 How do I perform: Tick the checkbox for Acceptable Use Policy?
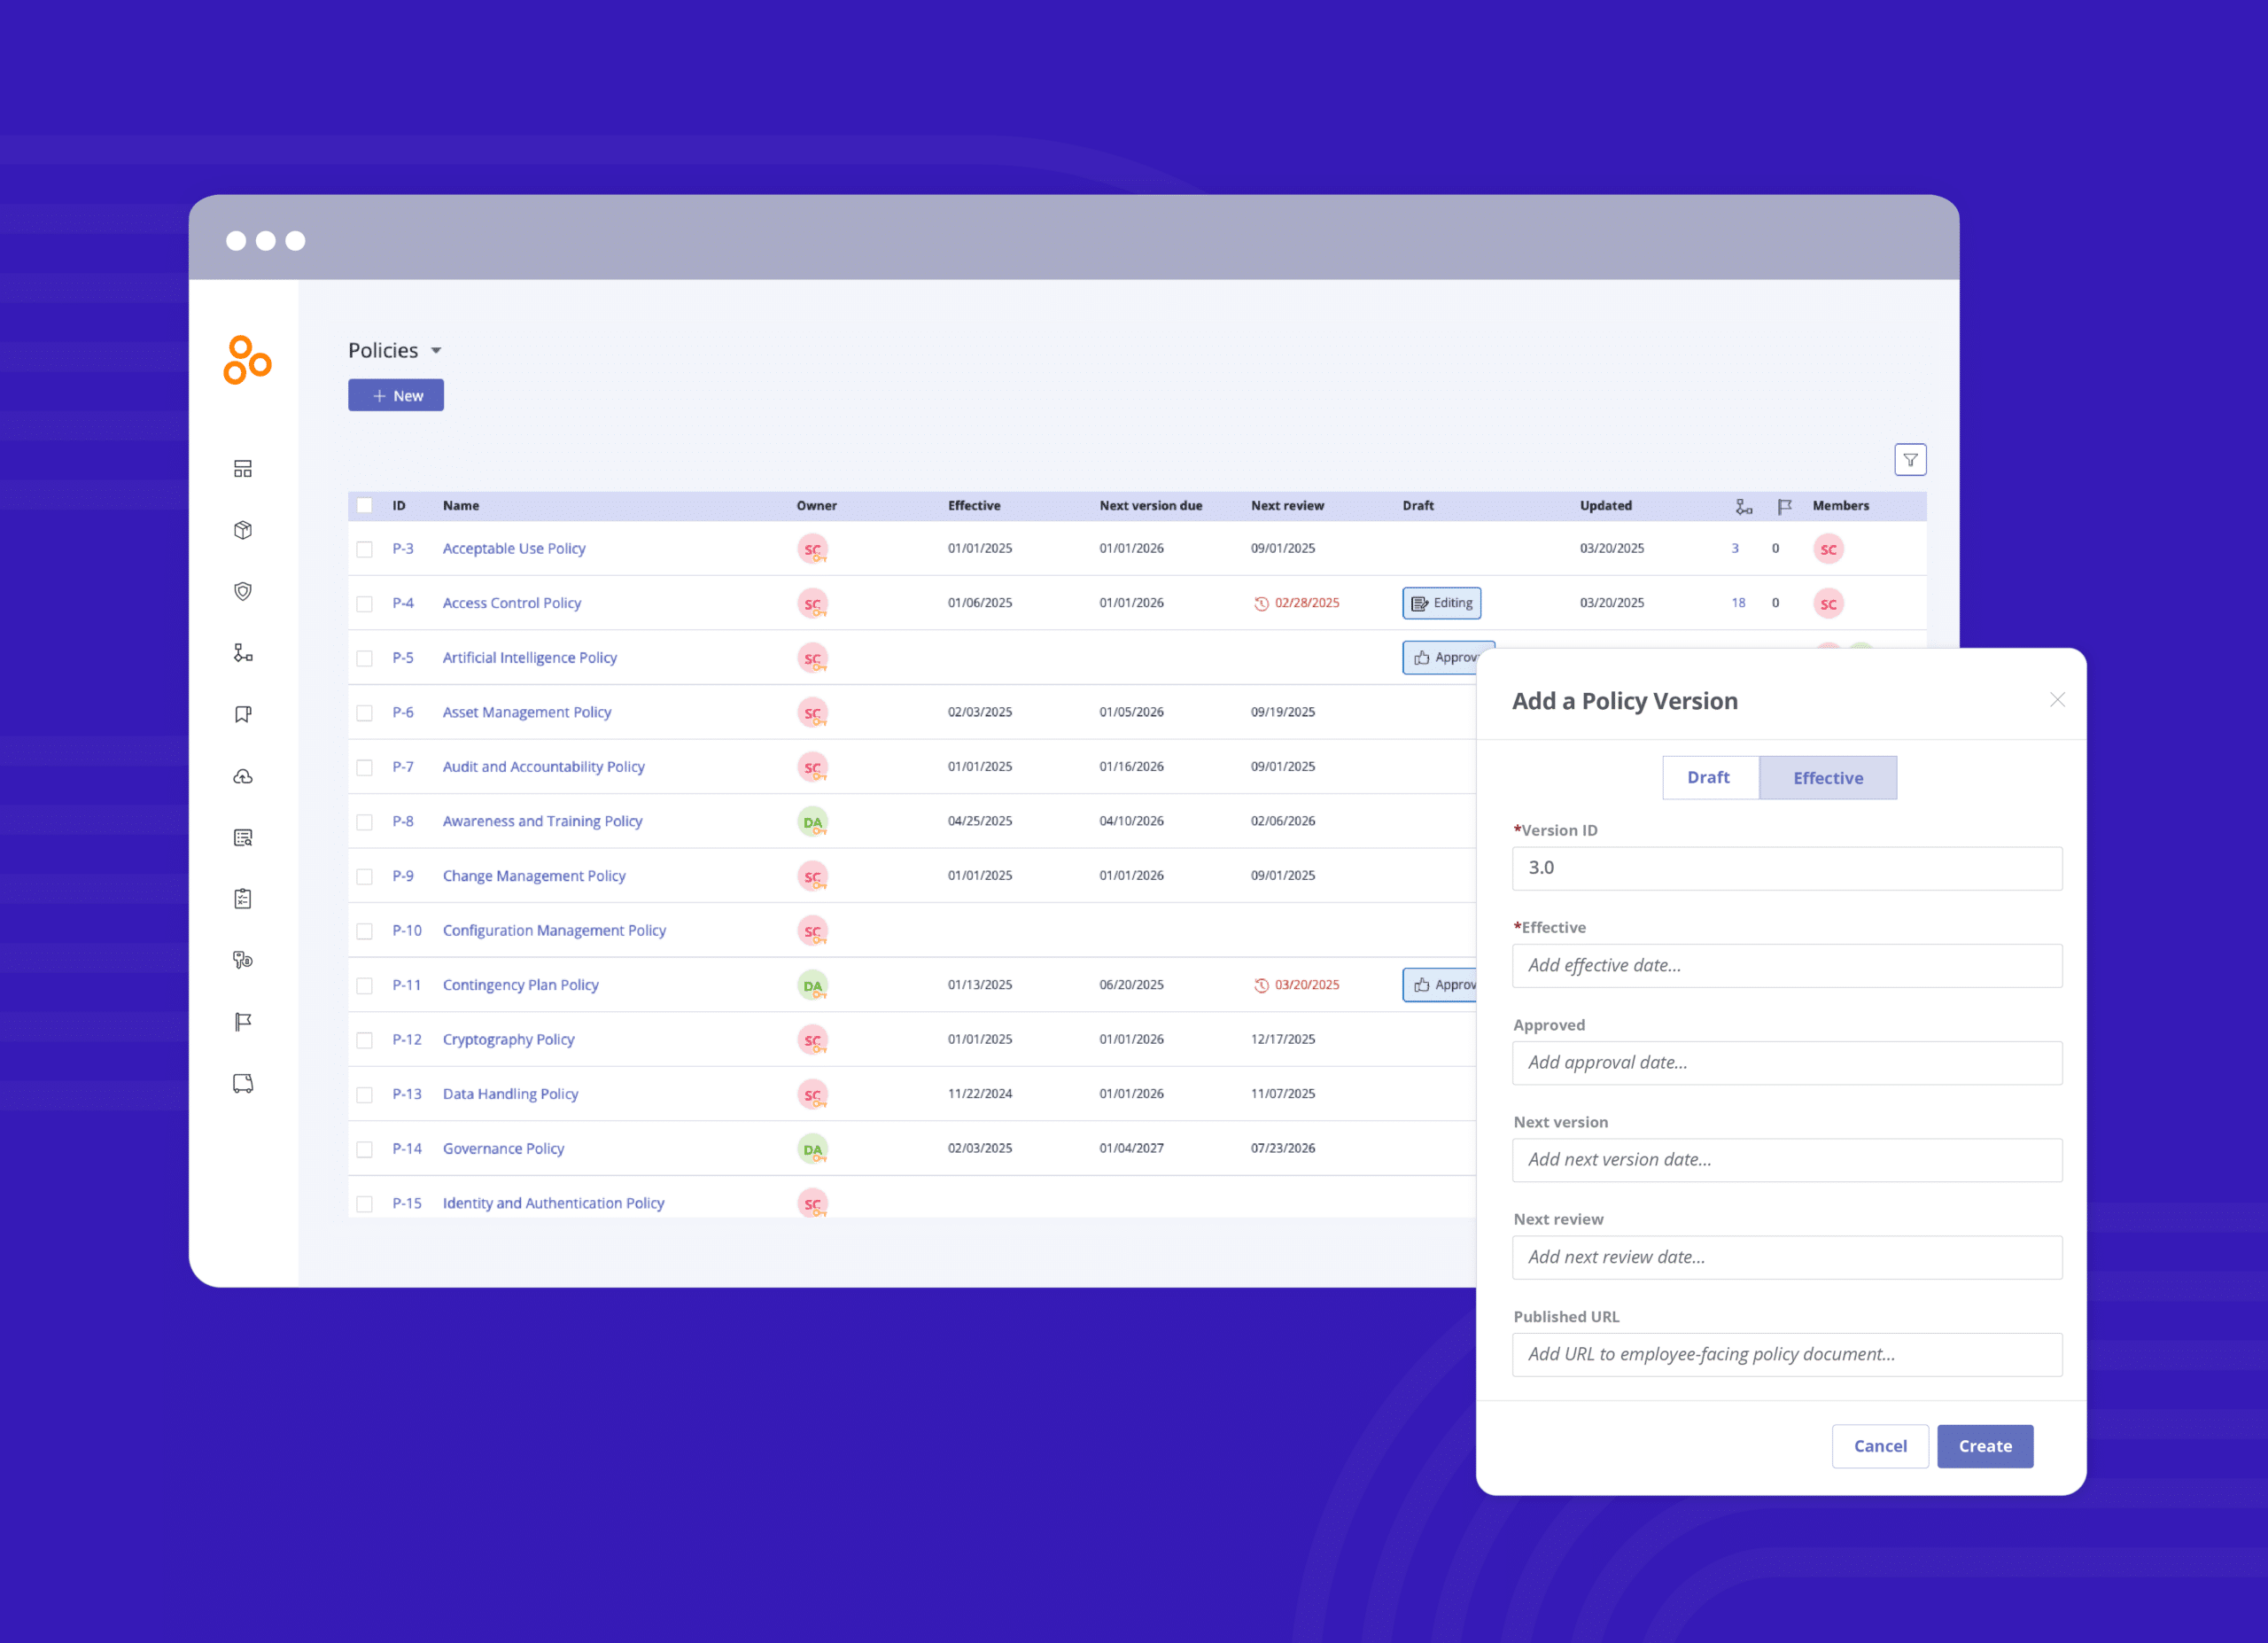click(x=365, y=549)
